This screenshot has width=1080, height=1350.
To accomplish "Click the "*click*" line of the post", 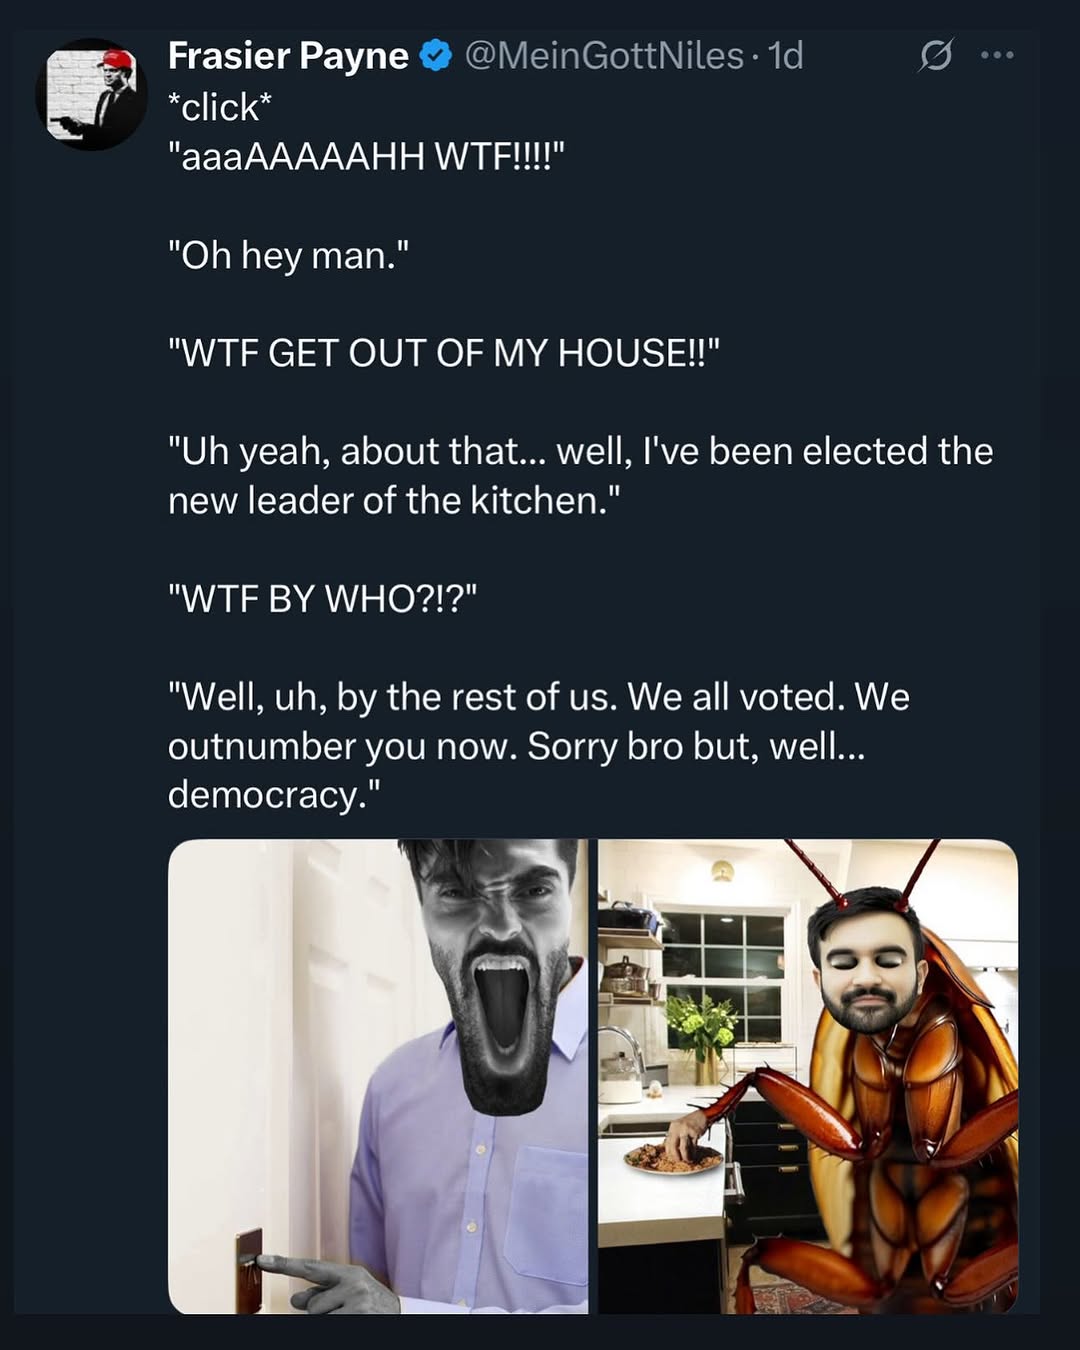I will pyautogui.click(x=220, y=107).
